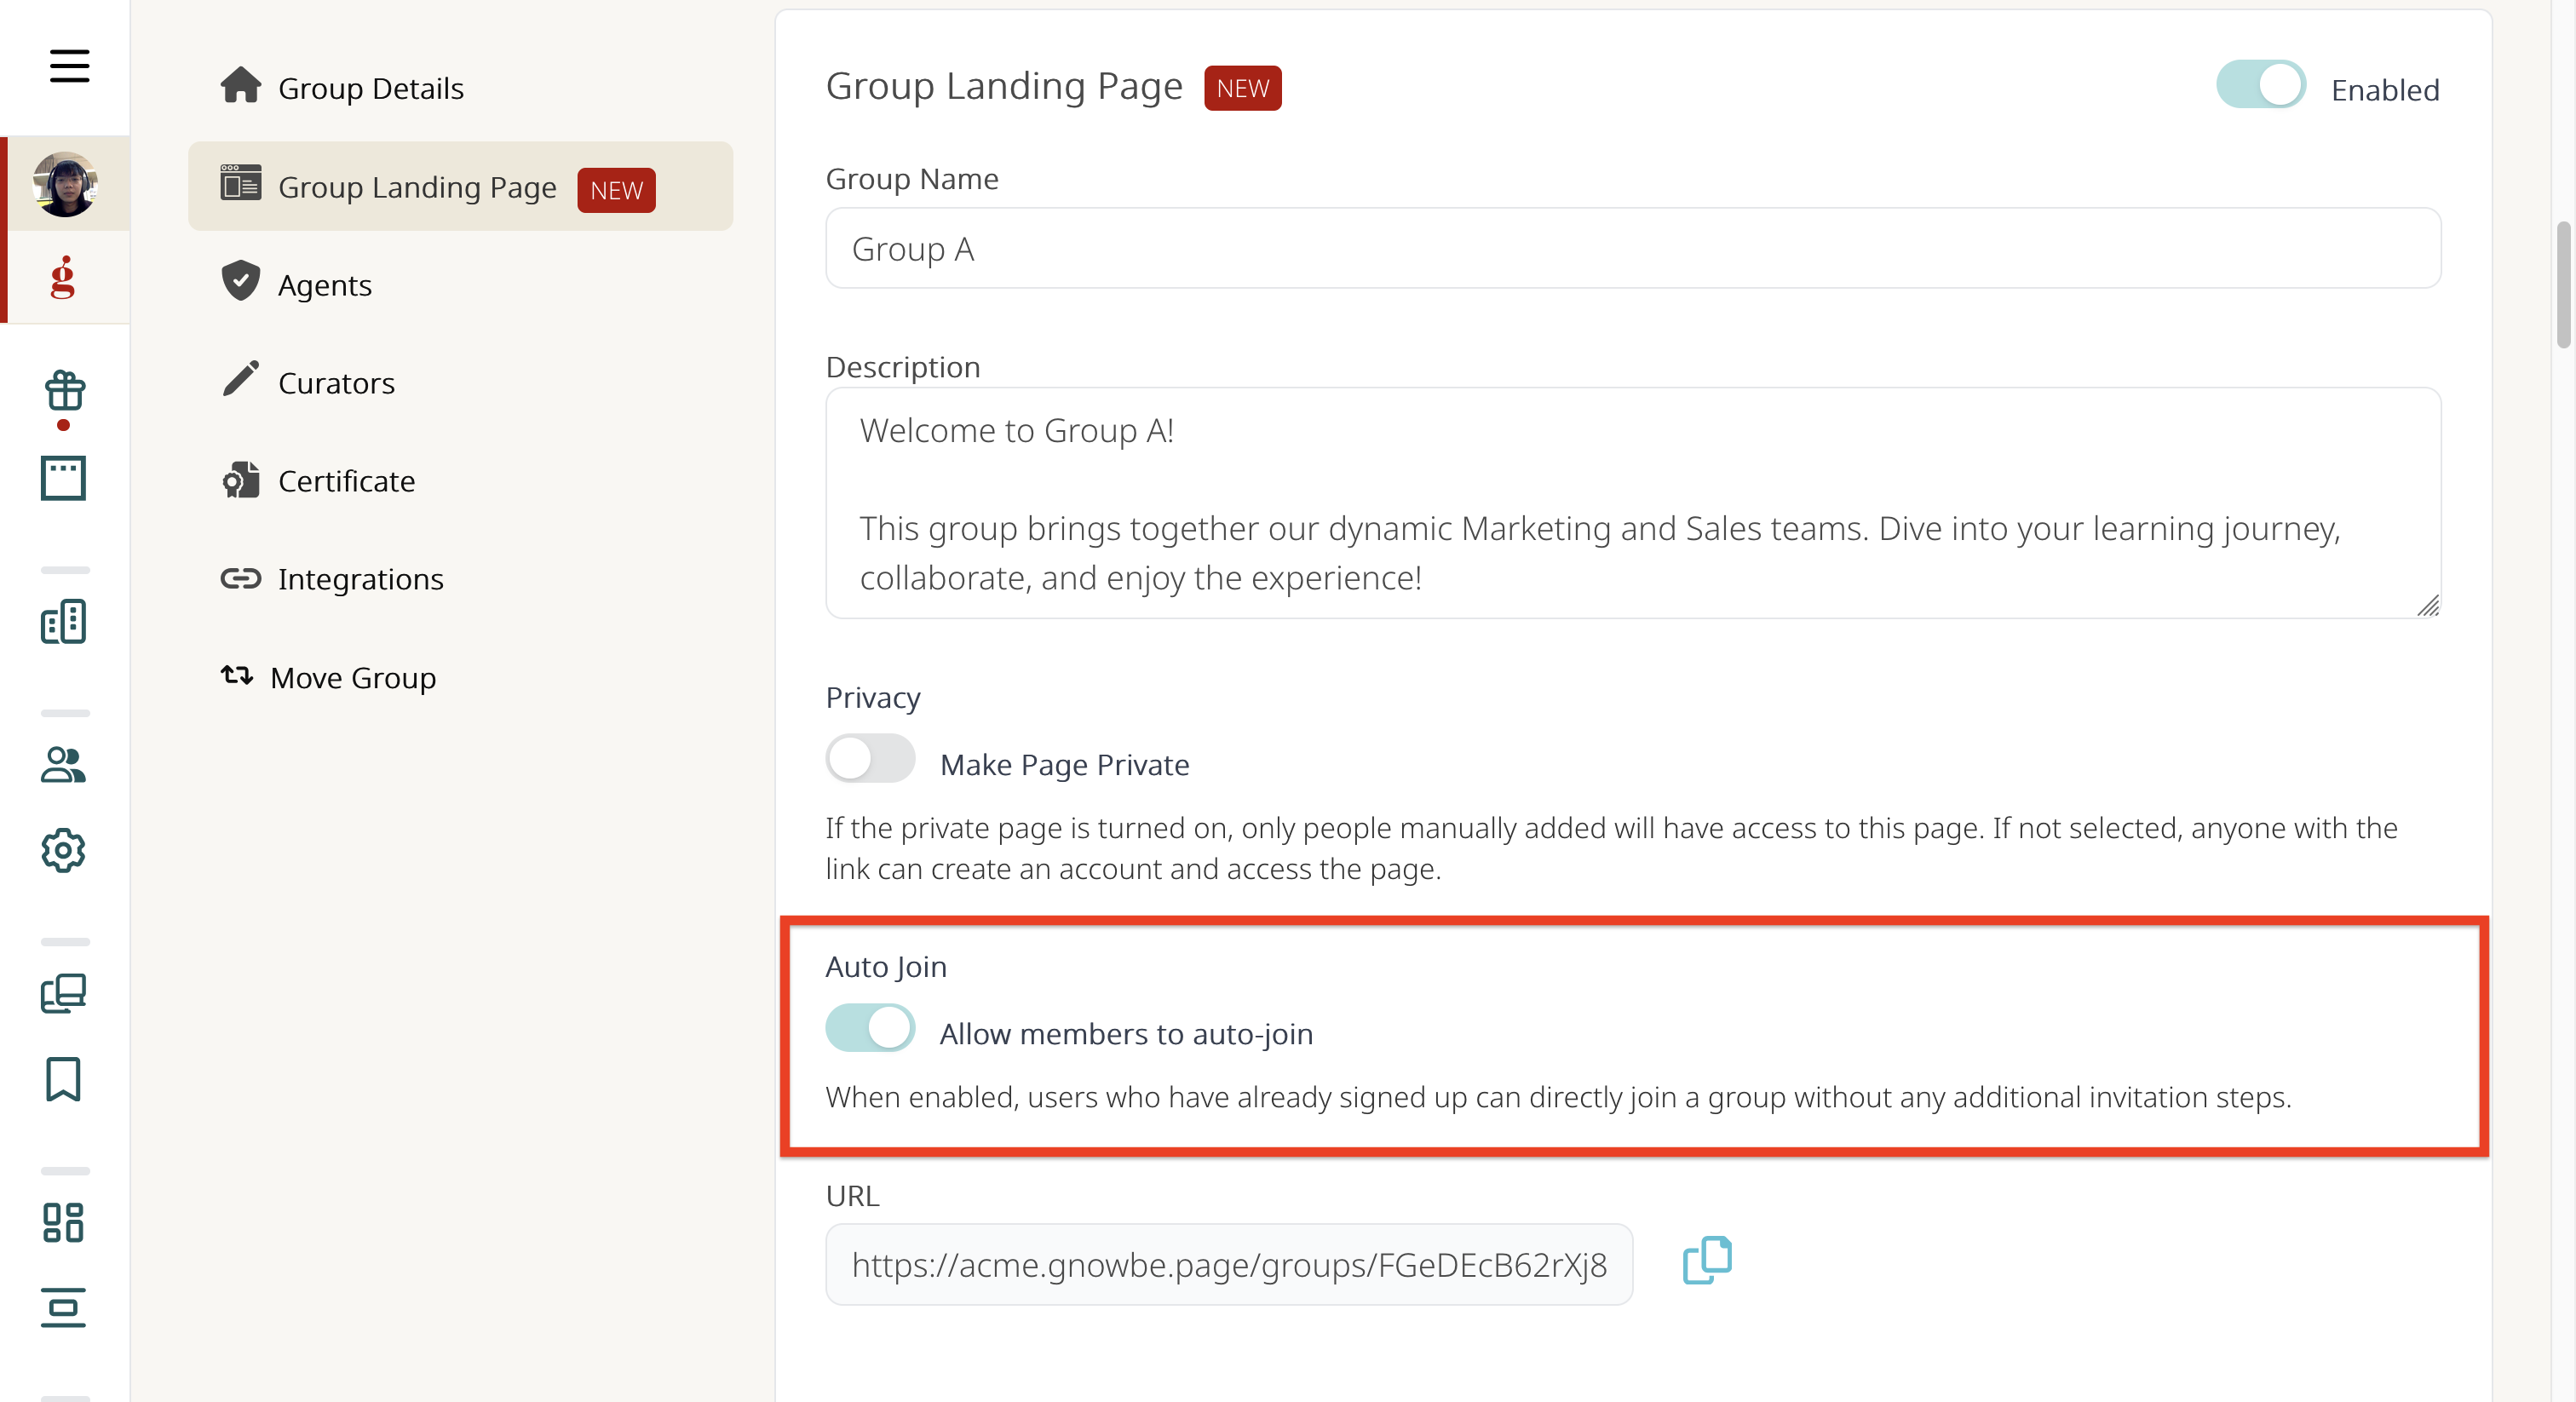Open Curators menu item
The height and width of the screenshot is (1402, 2576).
[460, 383]
